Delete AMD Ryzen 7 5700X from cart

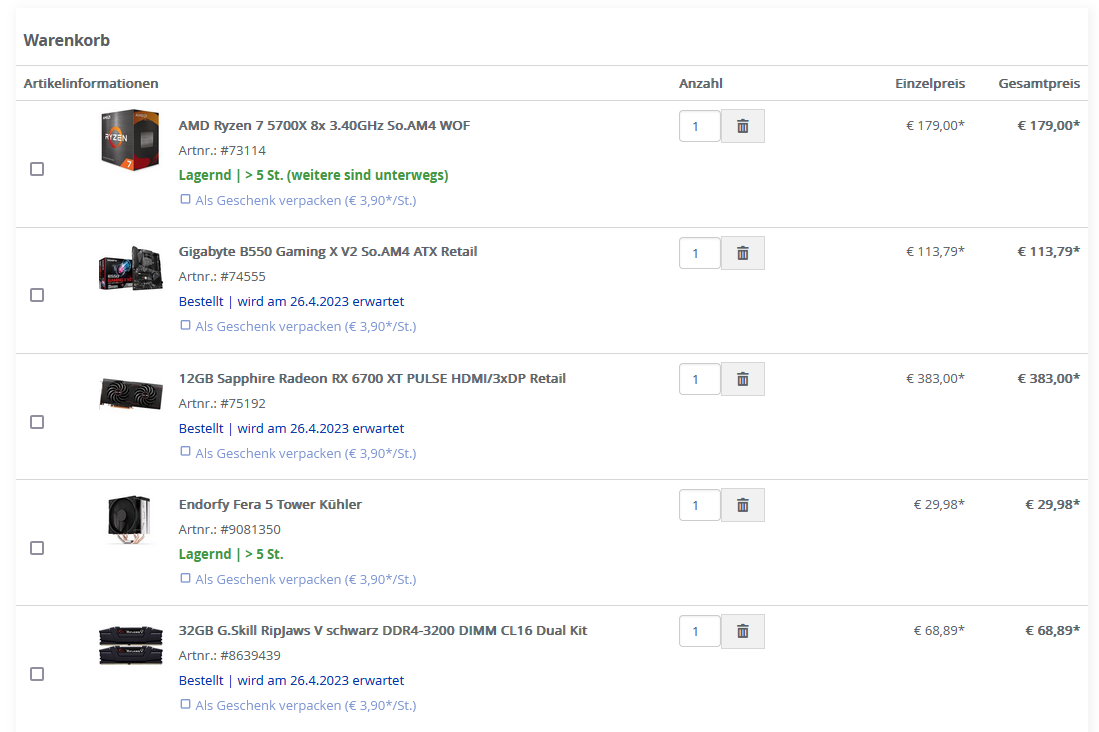click(743, 126)
